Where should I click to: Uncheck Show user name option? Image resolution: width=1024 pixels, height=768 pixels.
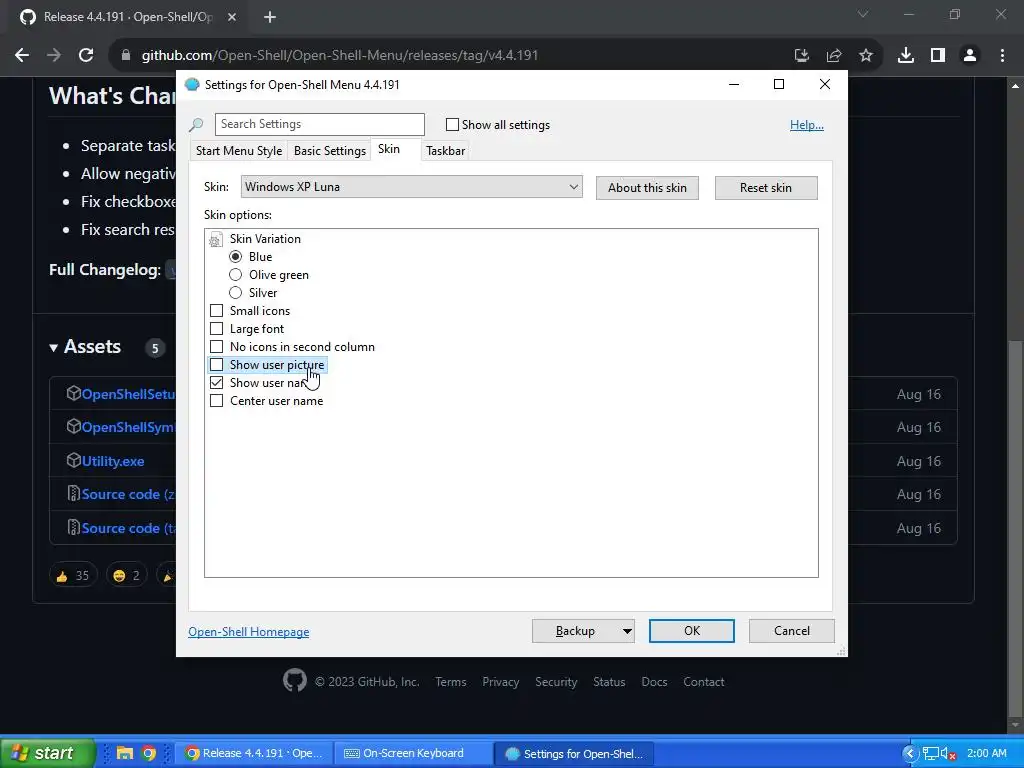(x=216, y=383)
